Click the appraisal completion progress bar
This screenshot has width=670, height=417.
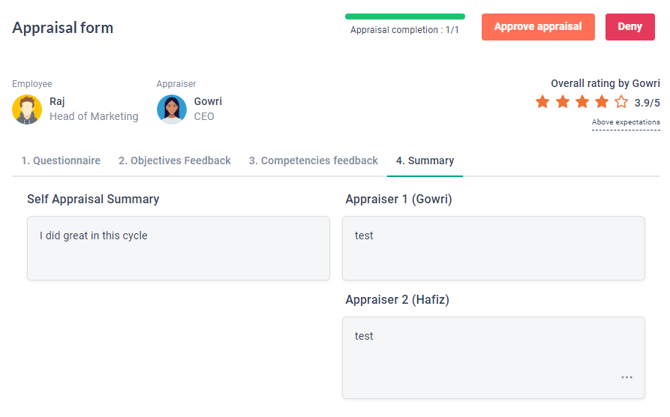tap(405, 17)
